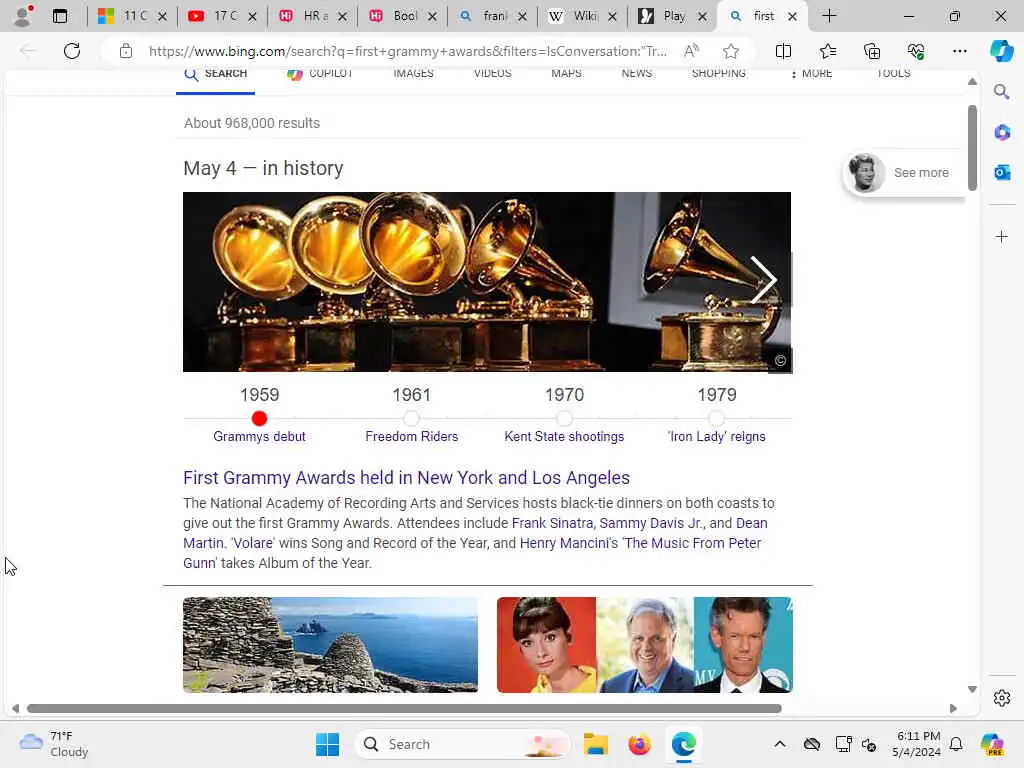Follow the Sammy Davis Jr. link
The height and width of the screenshot is (768, 1024).
(651, 523)
